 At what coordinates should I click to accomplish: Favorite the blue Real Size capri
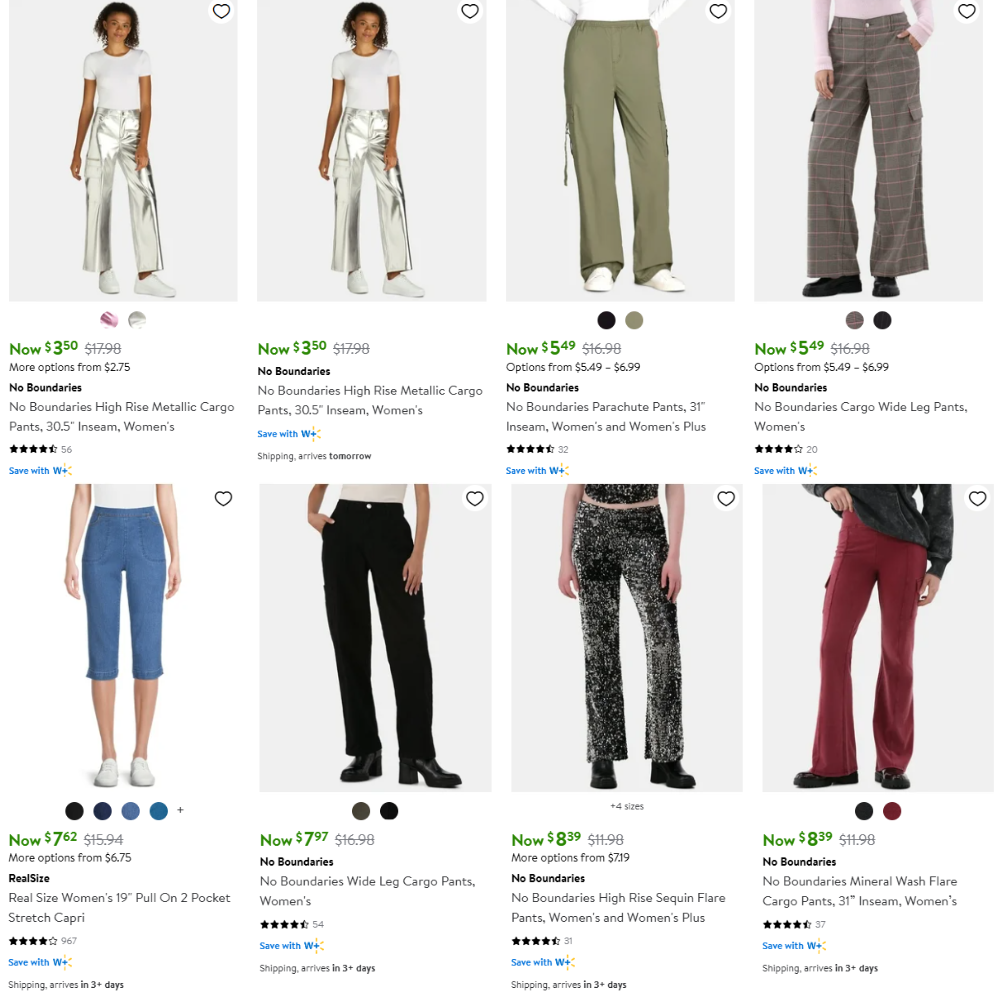click(223, 499)
